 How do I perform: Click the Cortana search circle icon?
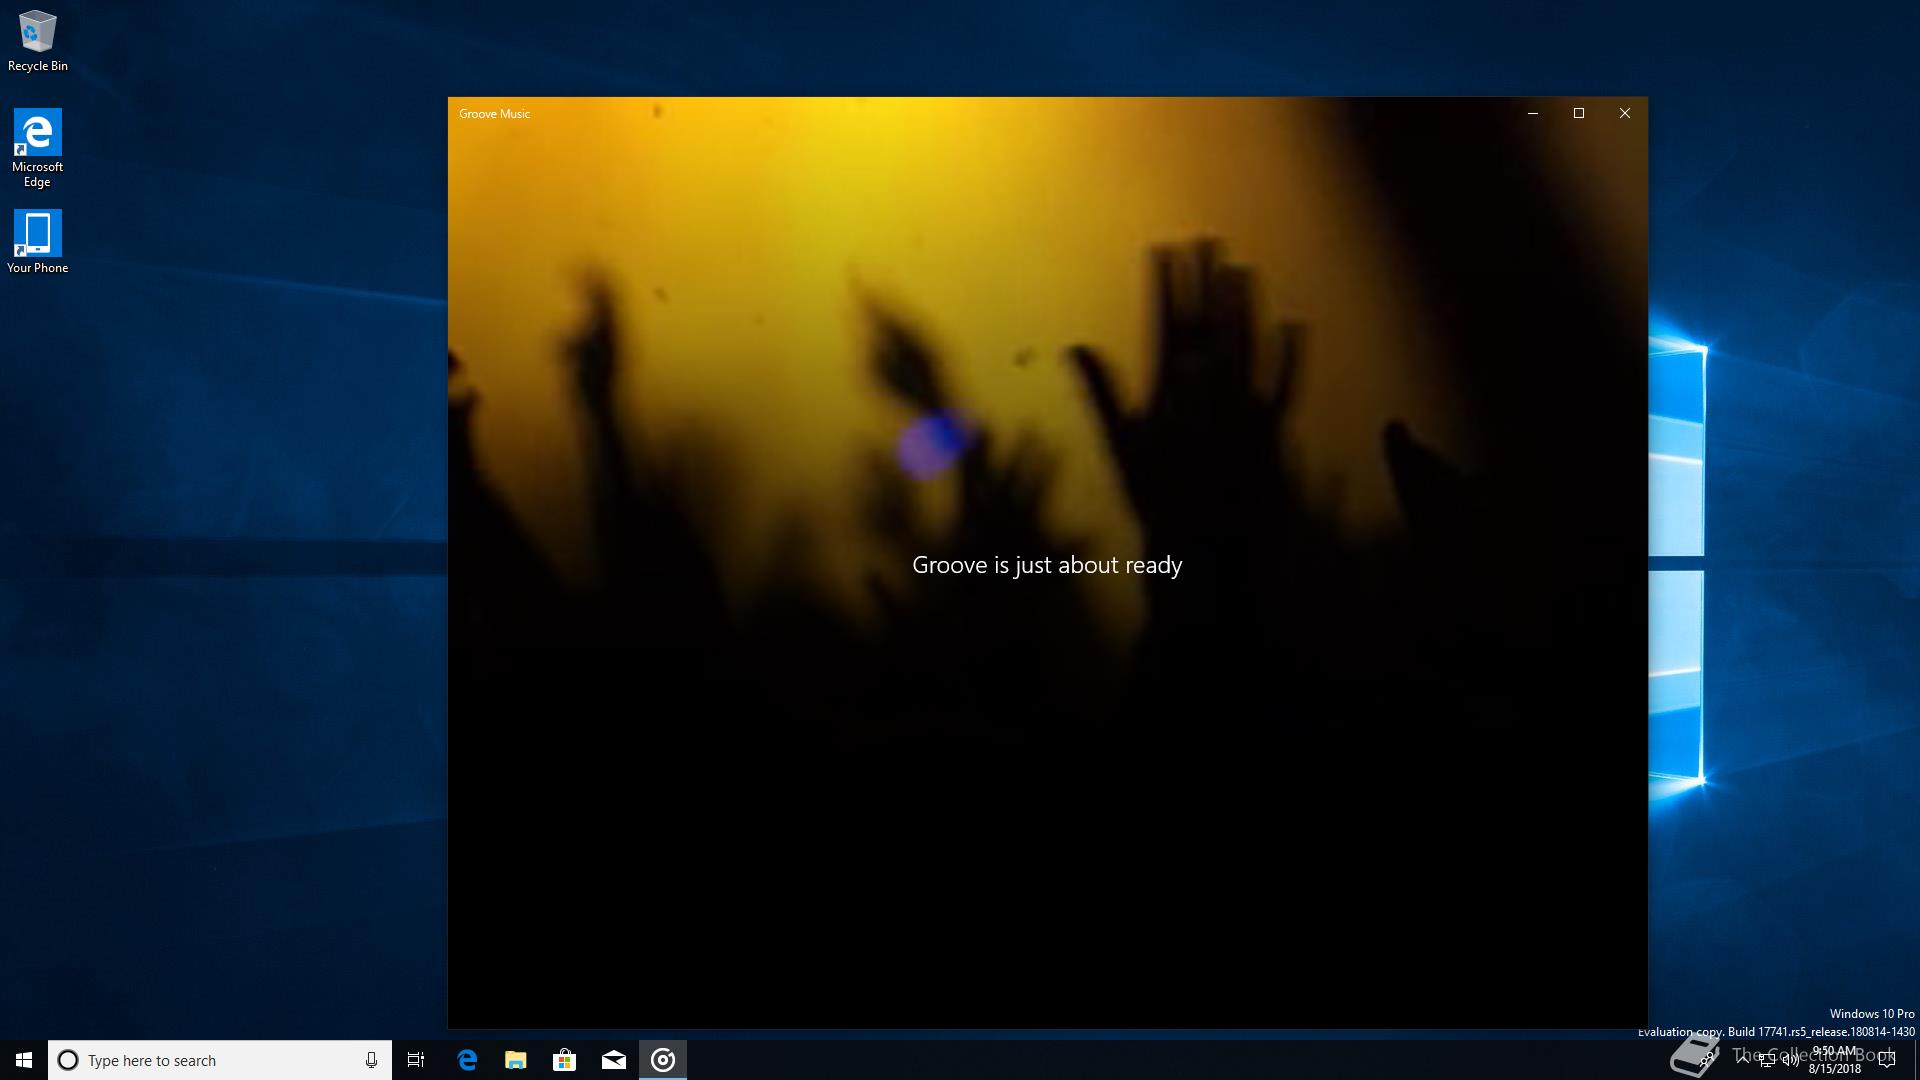[x=68, y=1060]
